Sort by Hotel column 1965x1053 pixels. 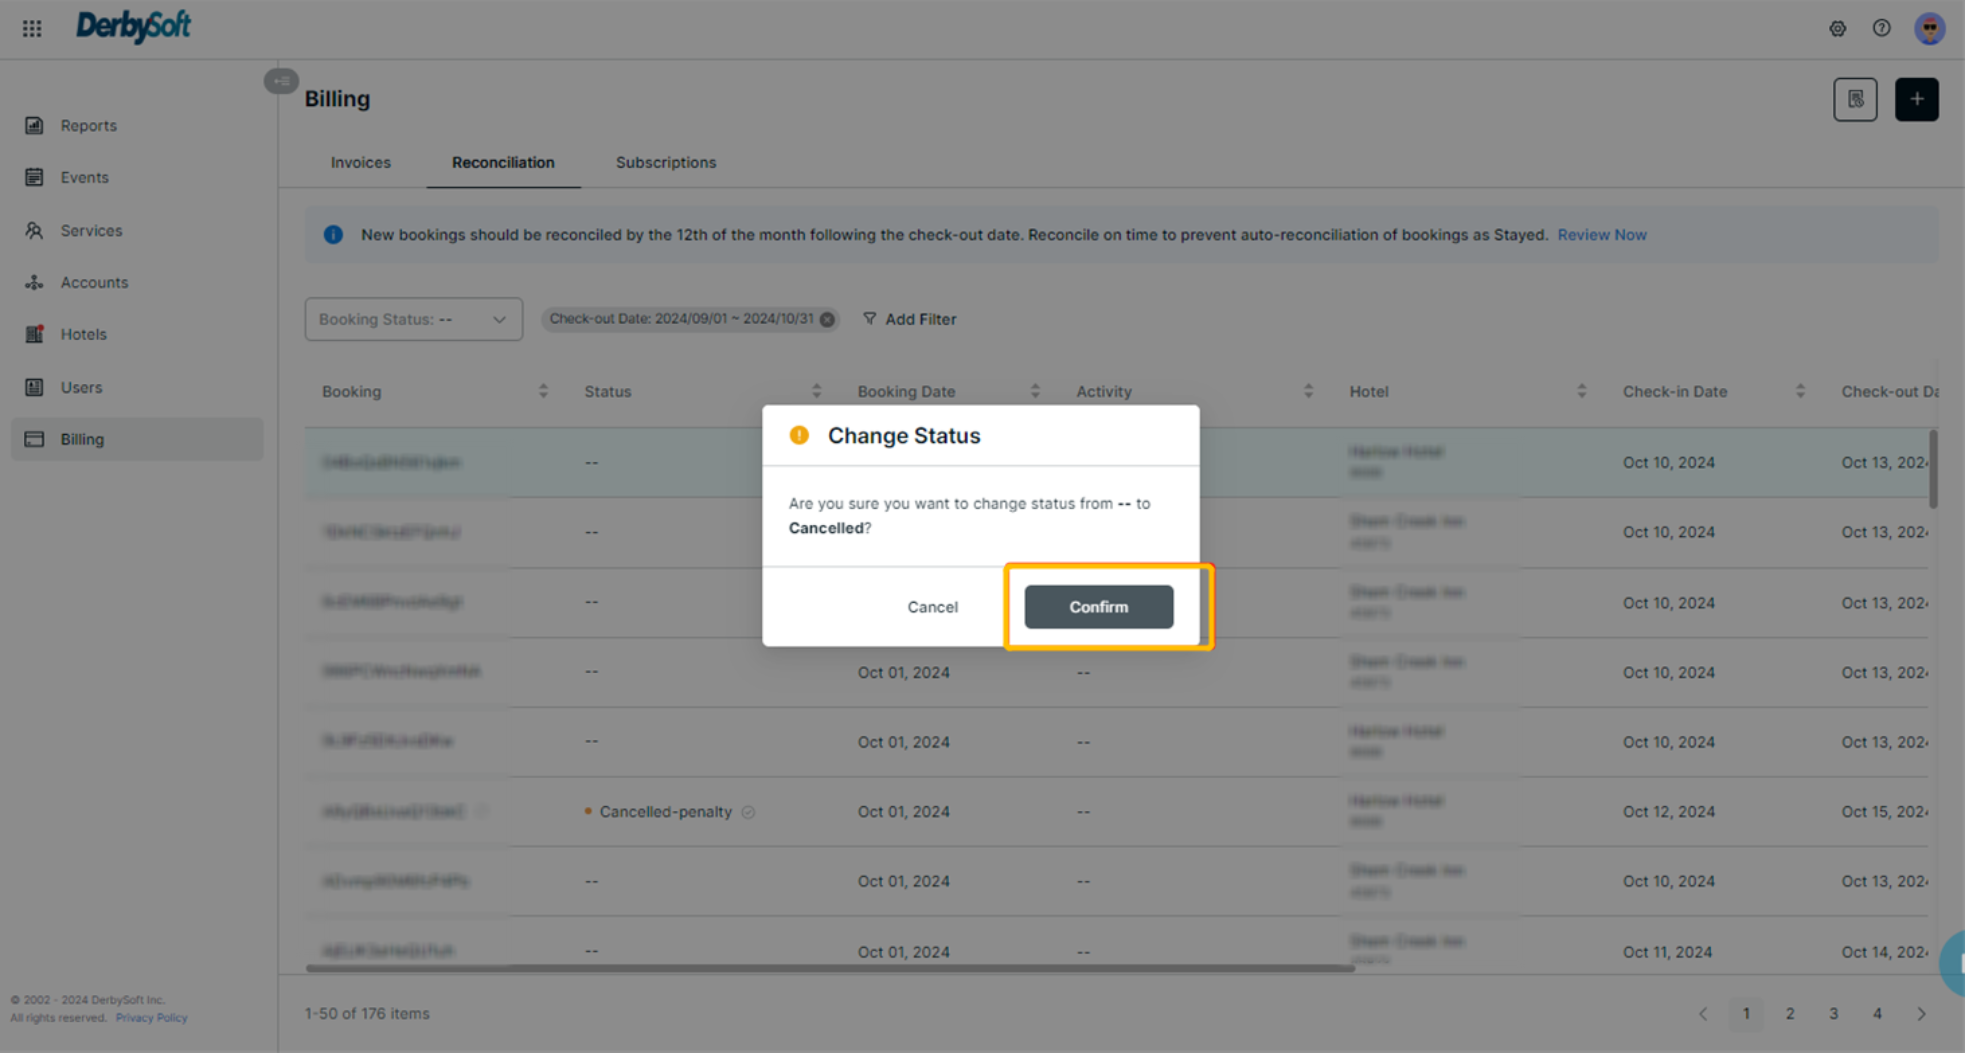1581,391
